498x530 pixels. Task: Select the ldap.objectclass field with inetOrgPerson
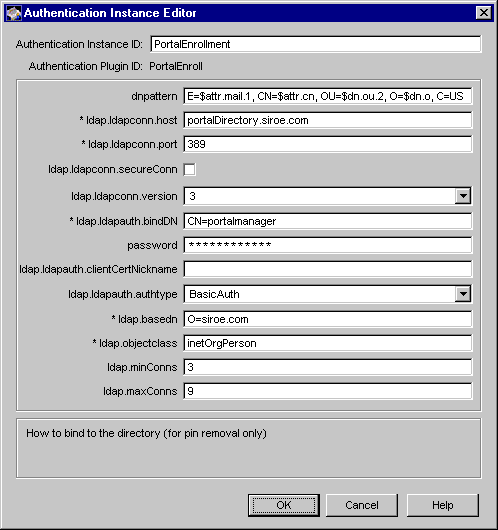(x=328, y=343)
